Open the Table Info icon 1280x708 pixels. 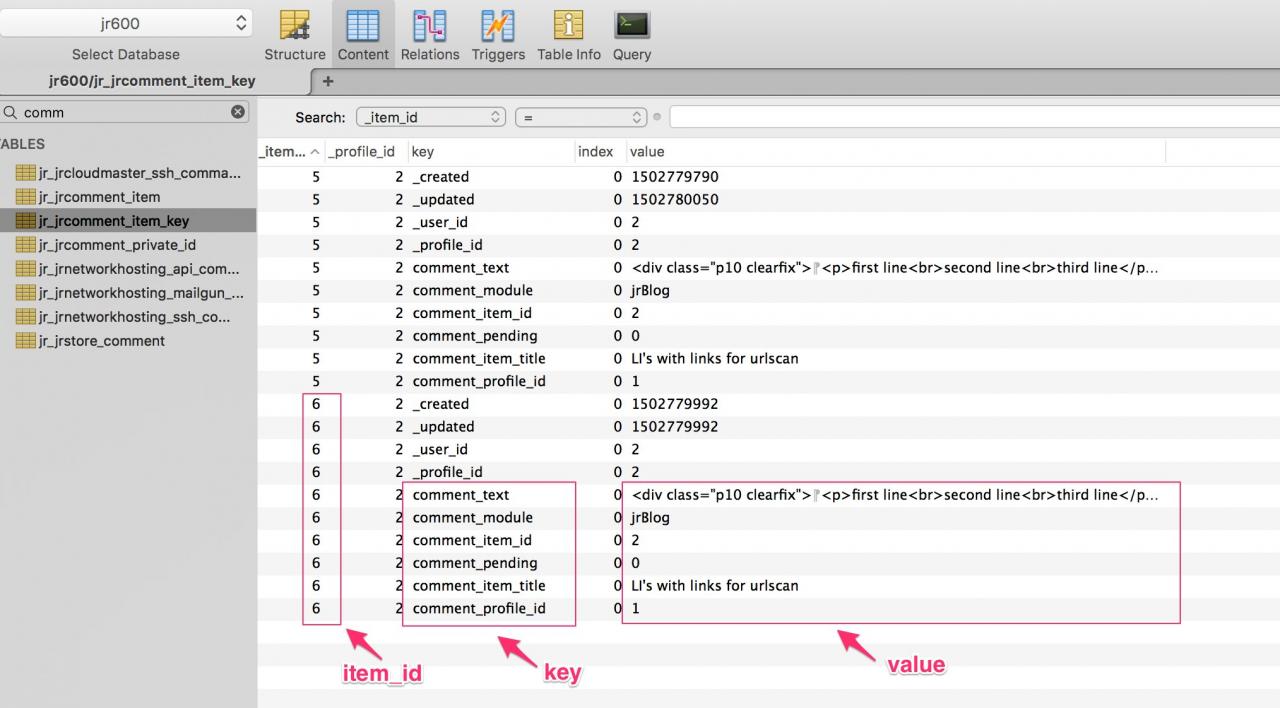[x=568, y=27]
